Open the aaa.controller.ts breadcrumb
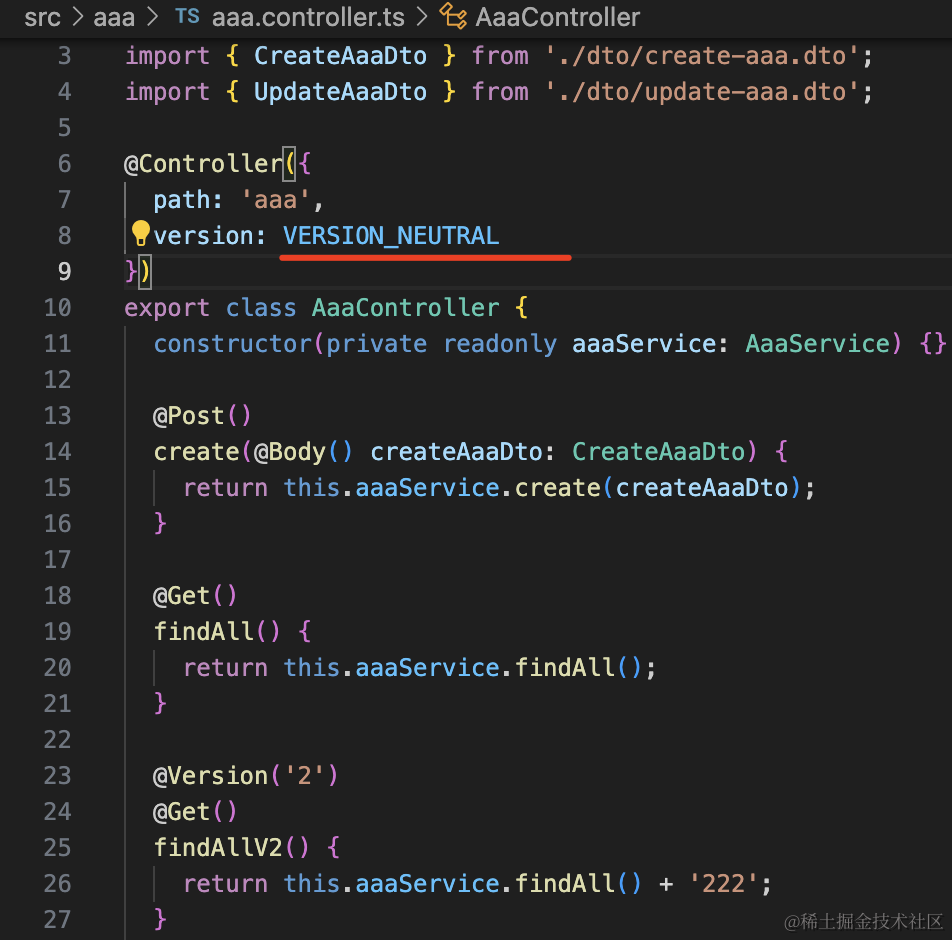This screenshot has width=952, height=940. tap(308, 17)
